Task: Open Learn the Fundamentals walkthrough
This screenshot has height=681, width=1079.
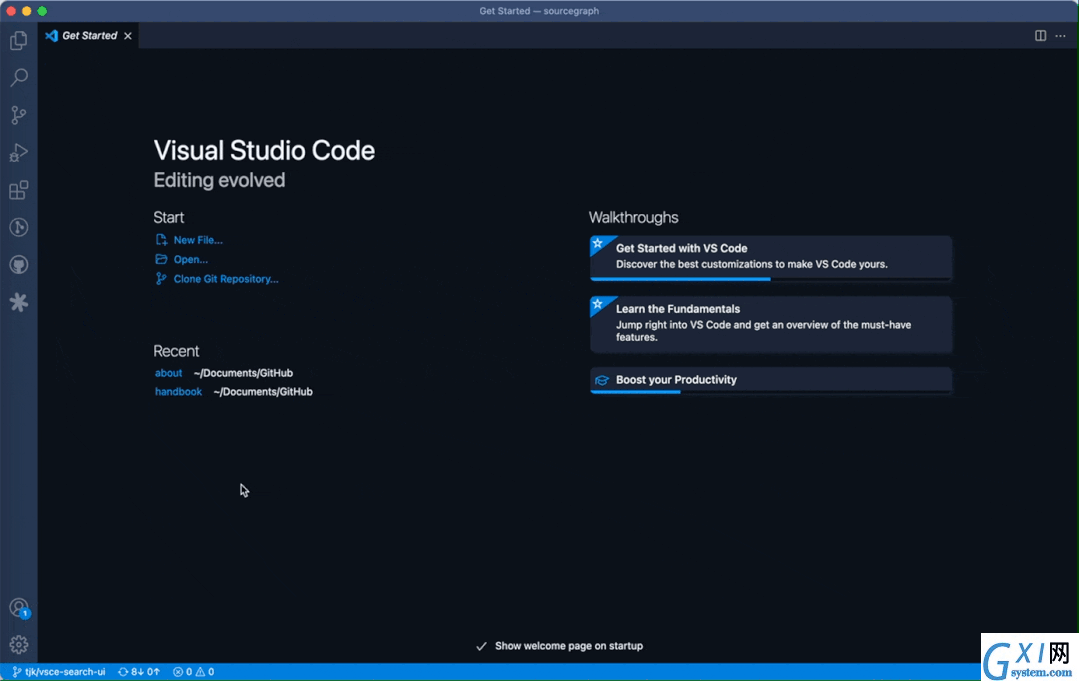Action: pos(771,324)
